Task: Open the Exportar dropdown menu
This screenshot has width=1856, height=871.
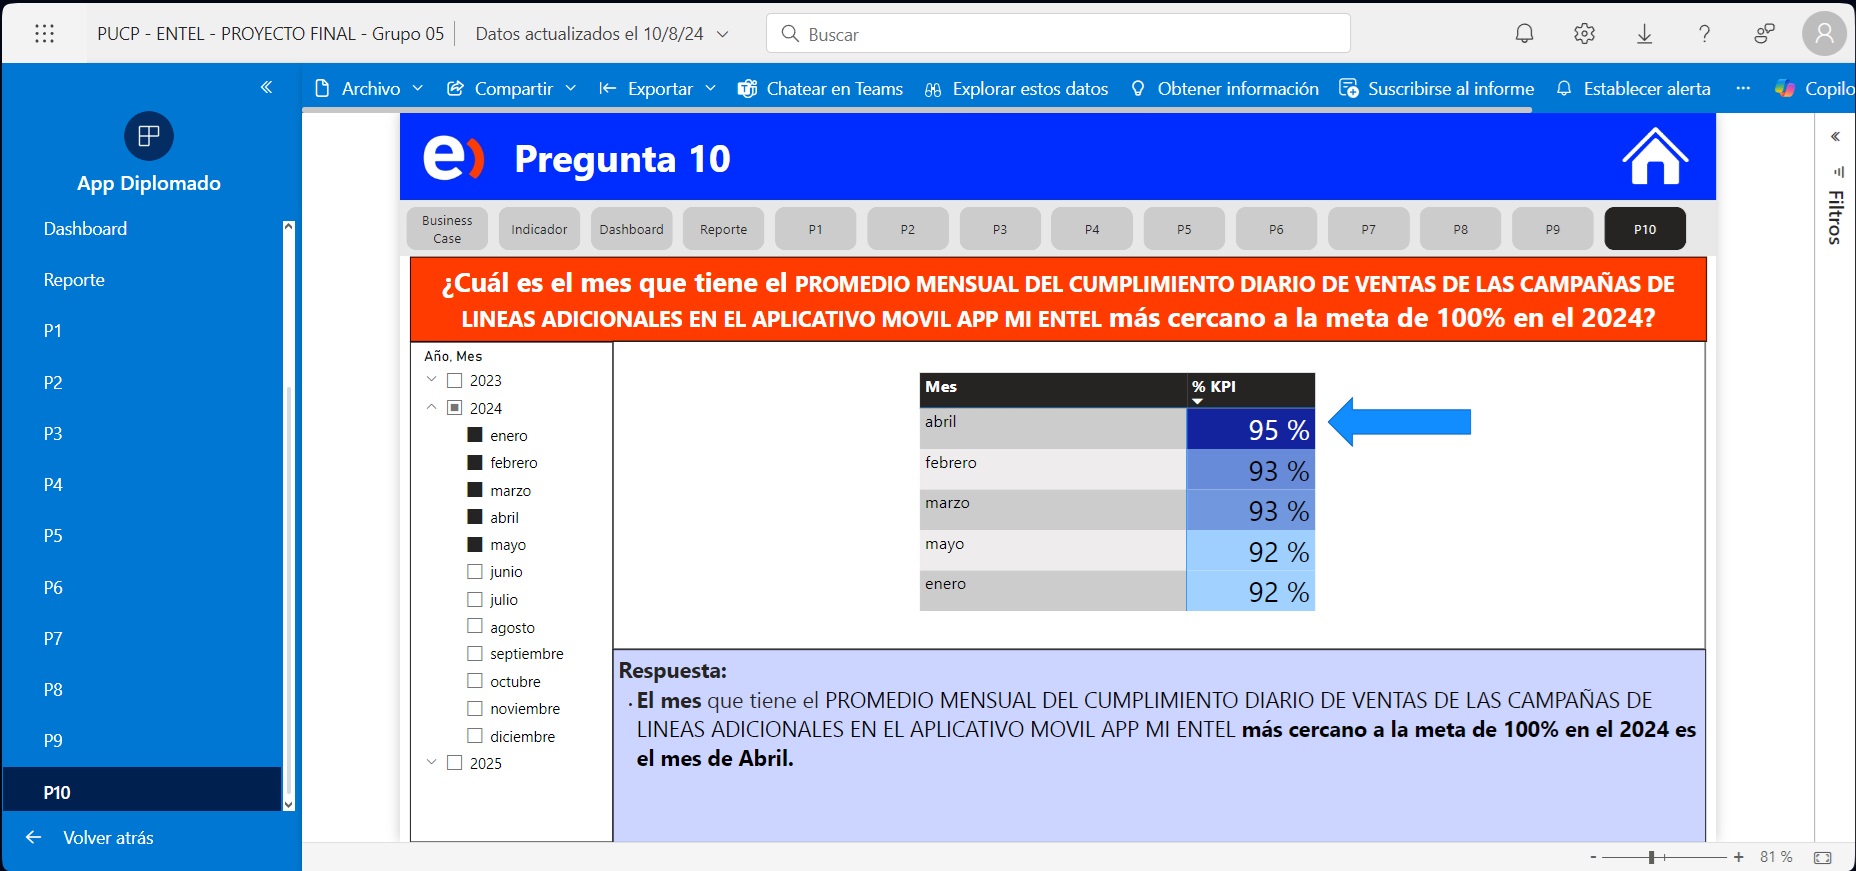Action: click(657, 88)
